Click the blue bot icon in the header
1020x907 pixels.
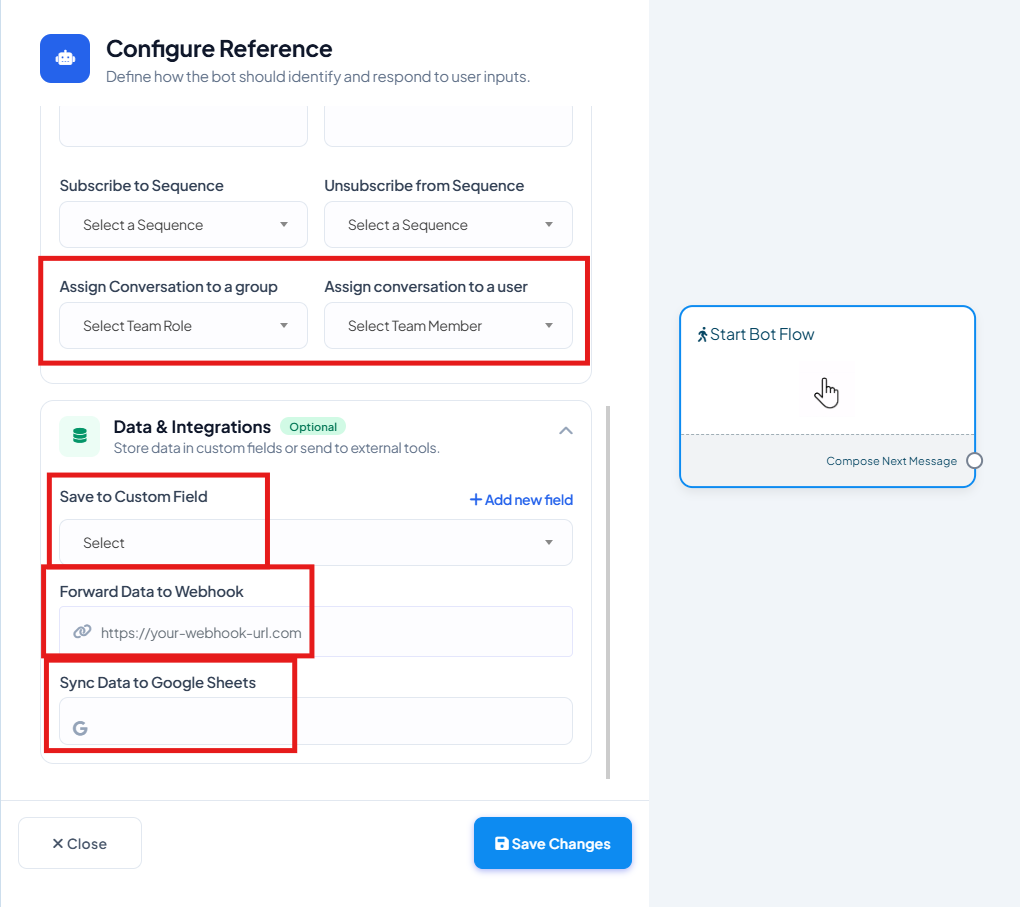click(65, 59)
